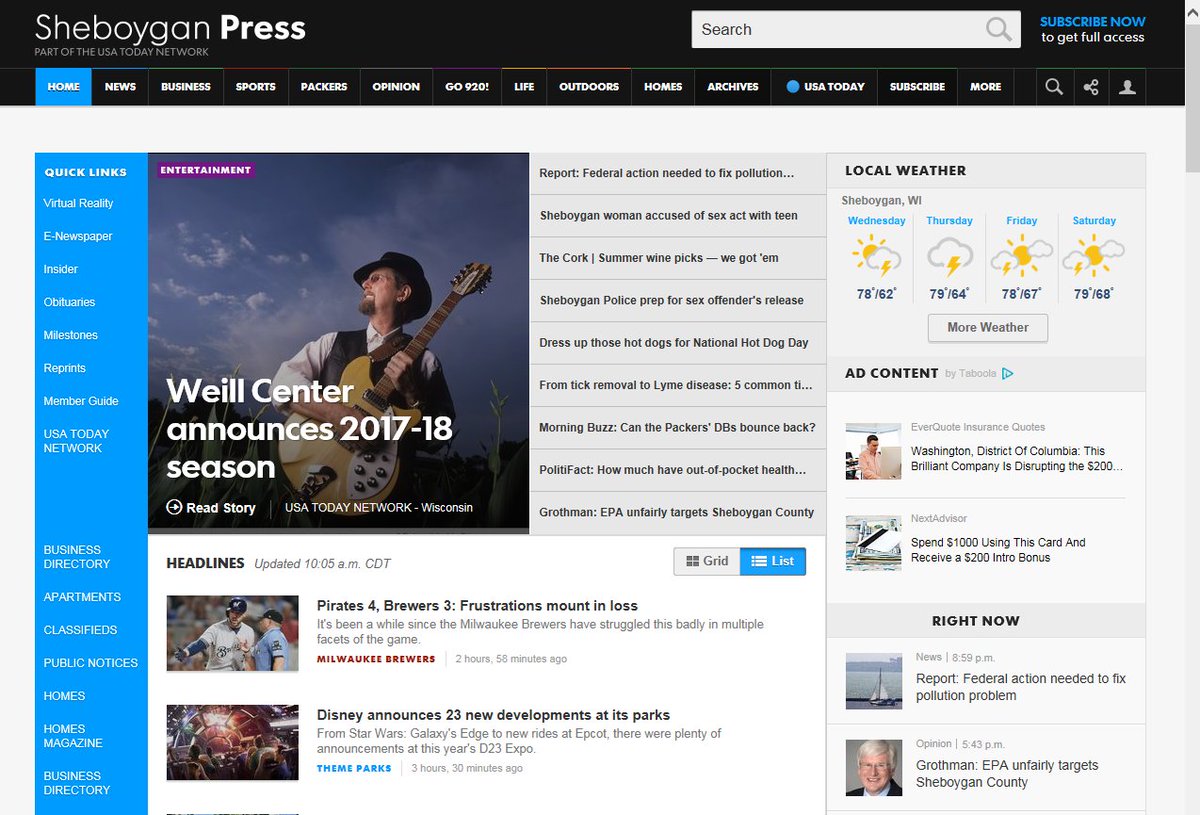Click Friday's partly cloudy weather icon
1200x815 pixels.
click(1021, 256)
